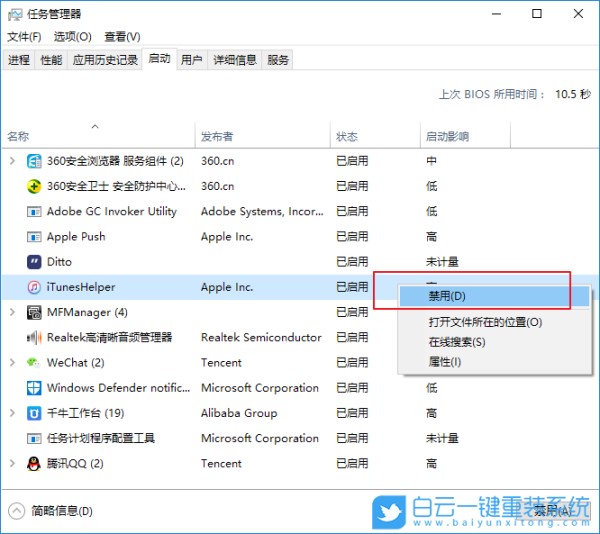Viewport: 600px width, 534px height.
Task: Switch to the 应用历史记录 tab
Action: click(105, 60)
